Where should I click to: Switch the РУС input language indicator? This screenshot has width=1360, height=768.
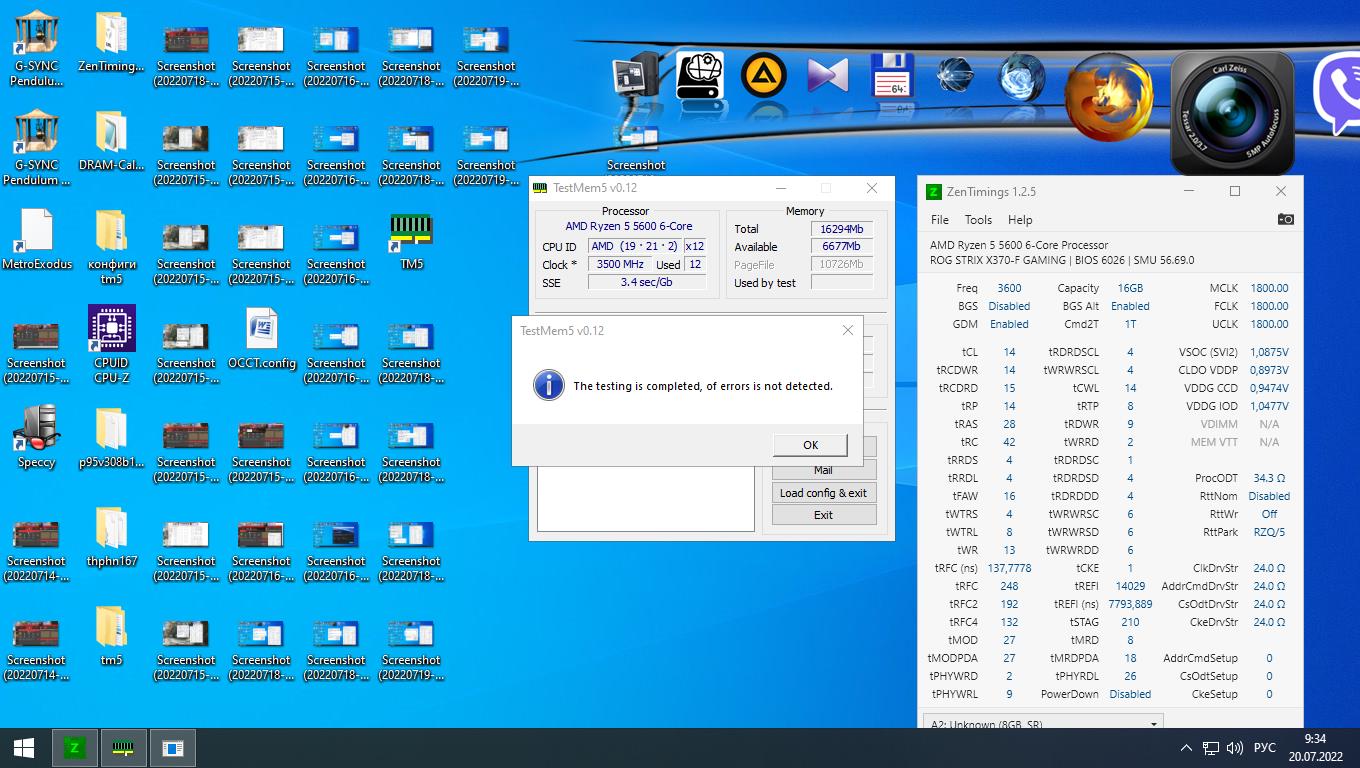point(1265,748)
